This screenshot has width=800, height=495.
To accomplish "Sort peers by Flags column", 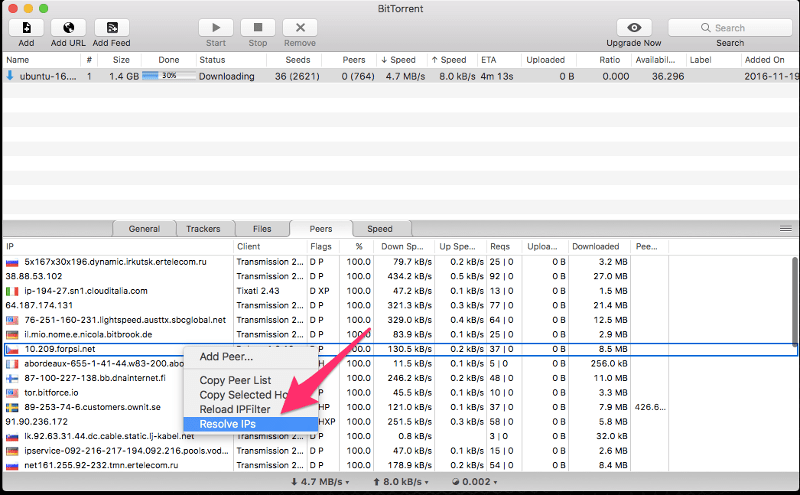I will [321, 246].
